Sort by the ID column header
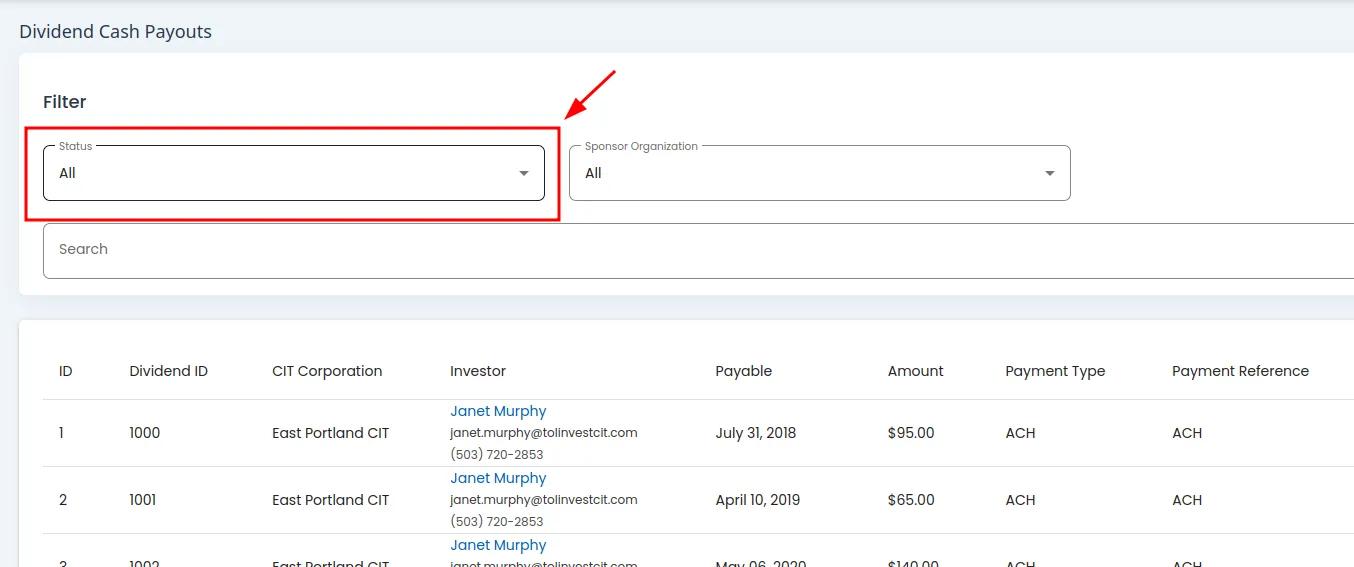 (65, 371)
